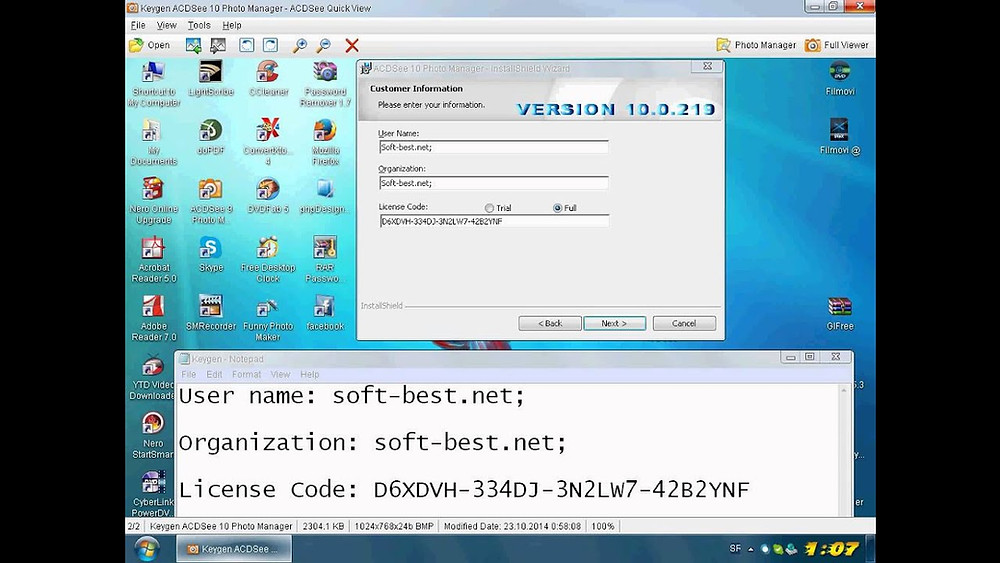Click the Nero StartSmart desktop icon
The height and width of the screenshot is (563, 1000).
tap(152, 436)
